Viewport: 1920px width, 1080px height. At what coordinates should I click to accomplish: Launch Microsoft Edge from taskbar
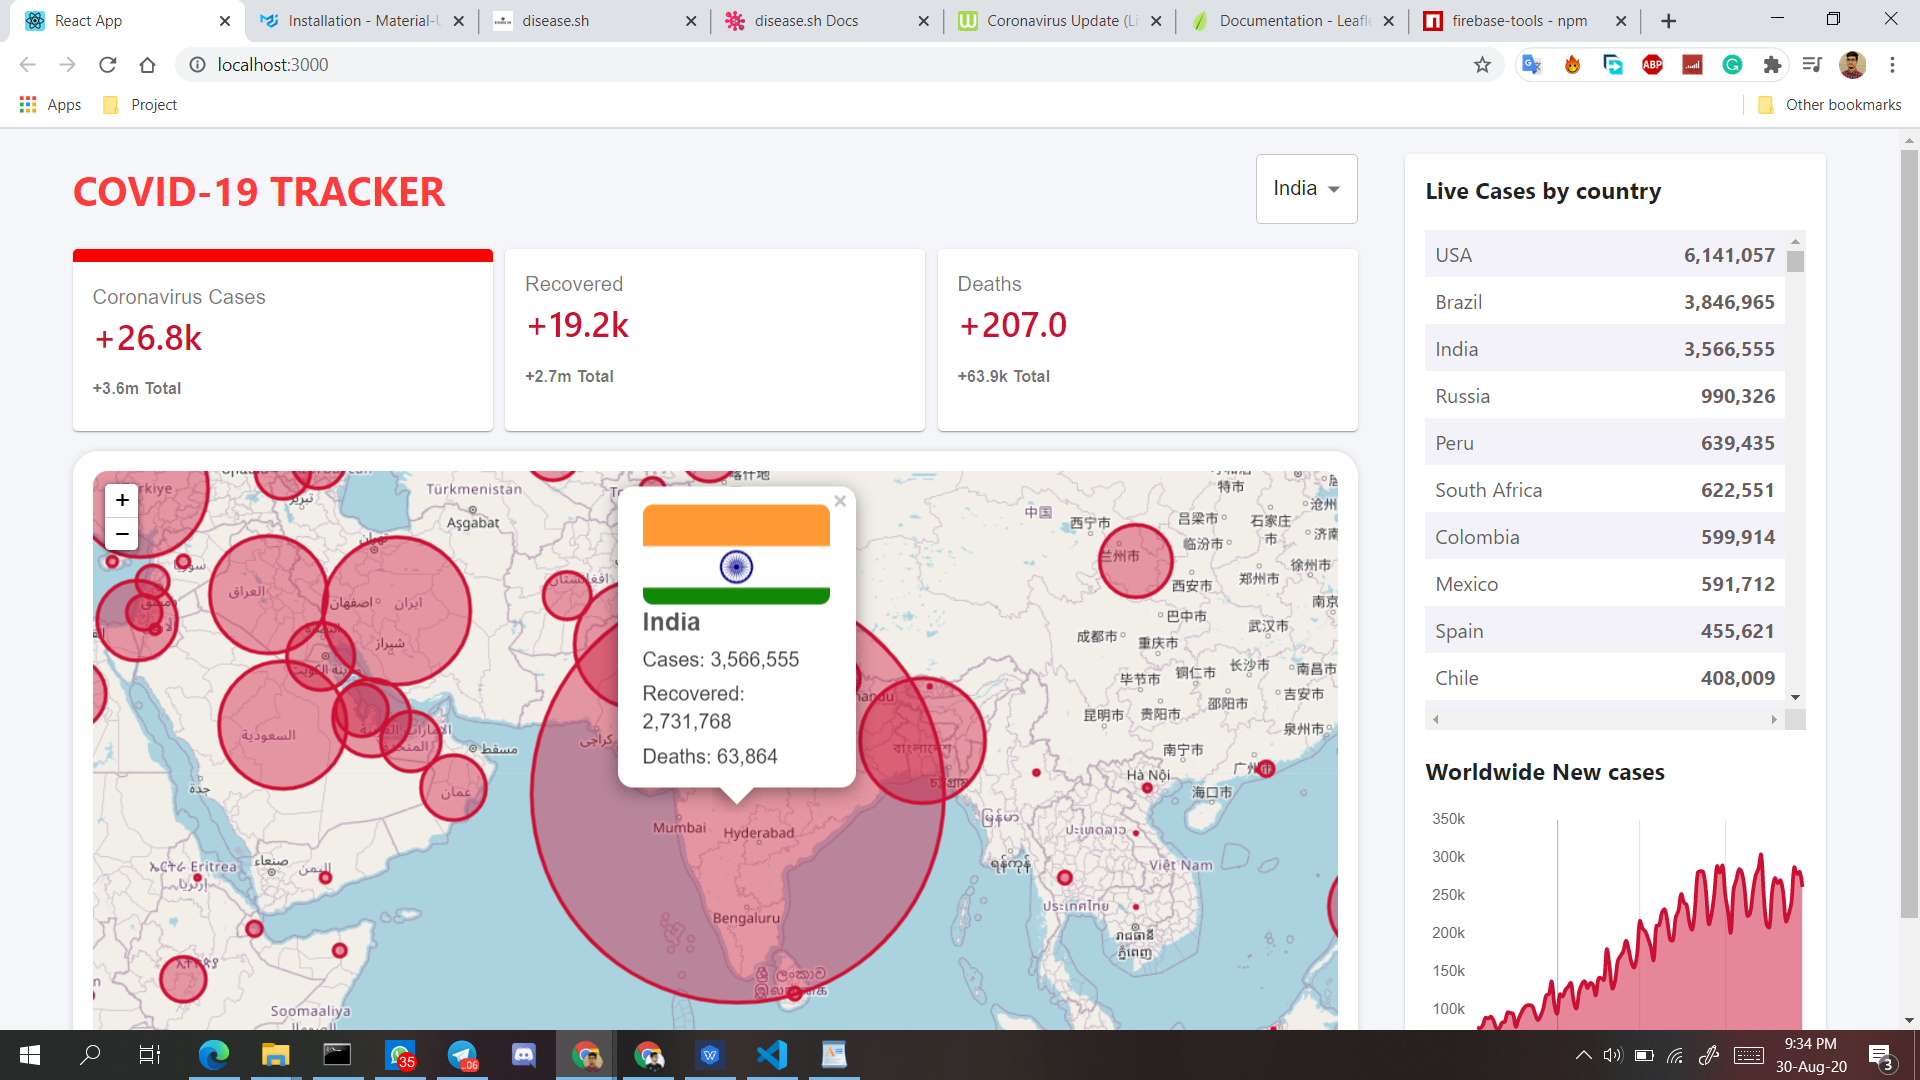point(213,1055)
